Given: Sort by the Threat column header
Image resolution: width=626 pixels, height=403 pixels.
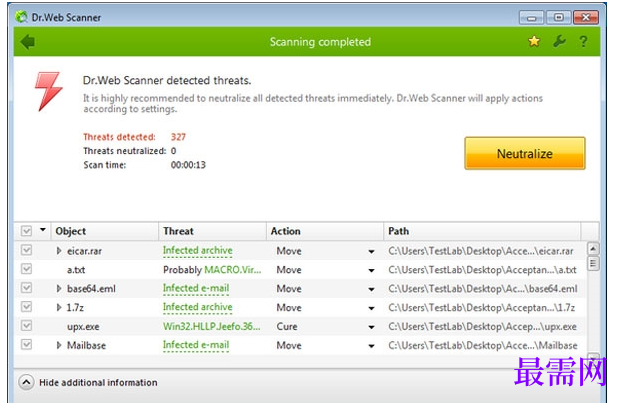Looking at the screenshot, I should coord(212,231).
